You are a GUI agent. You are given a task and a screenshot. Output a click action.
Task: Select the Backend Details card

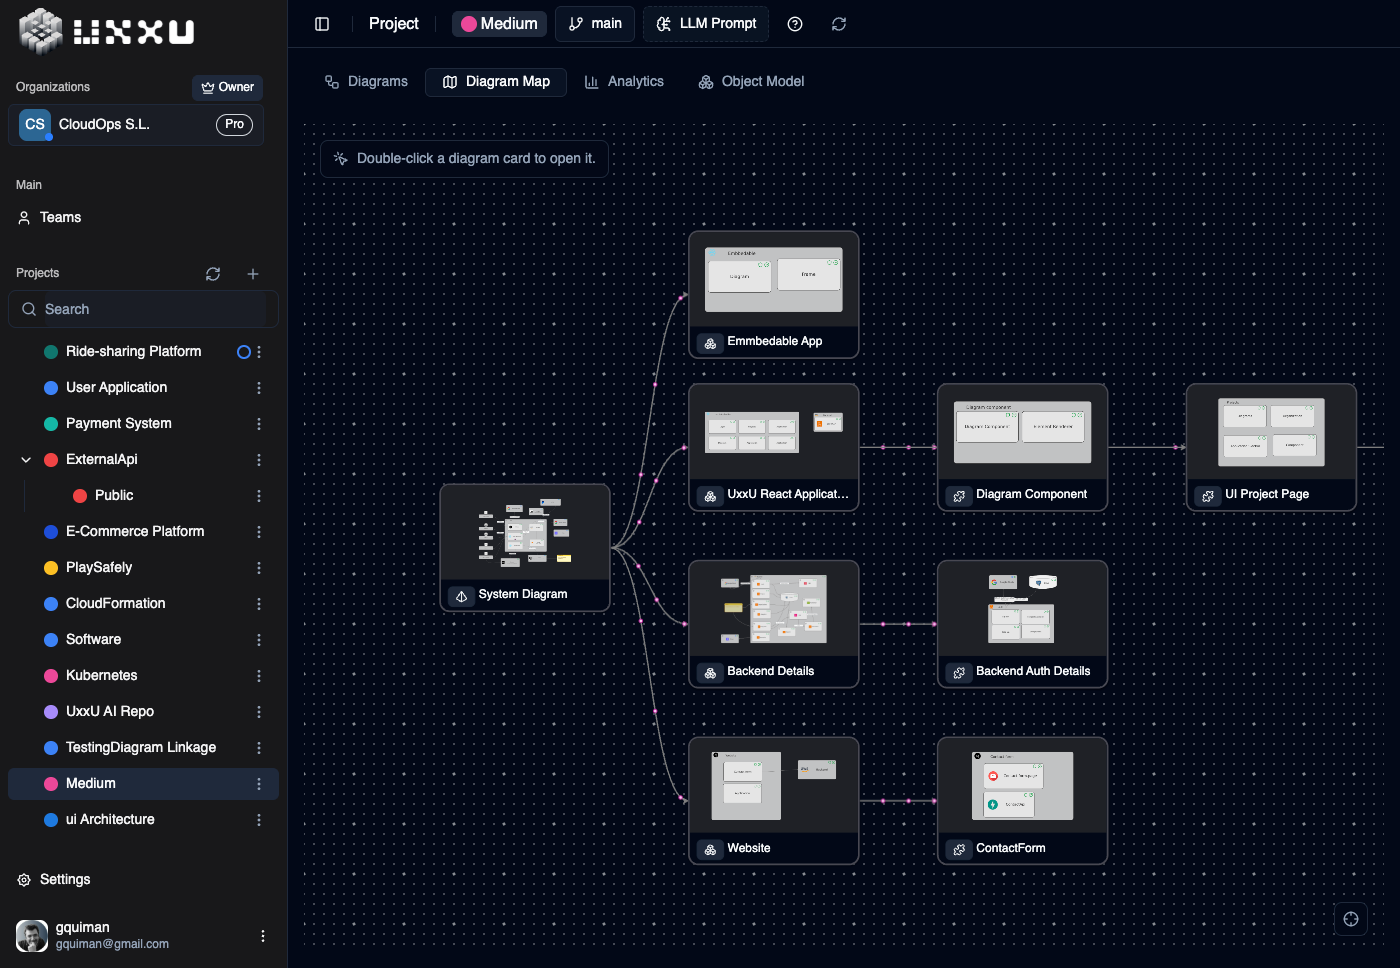(x=774, y=624)
